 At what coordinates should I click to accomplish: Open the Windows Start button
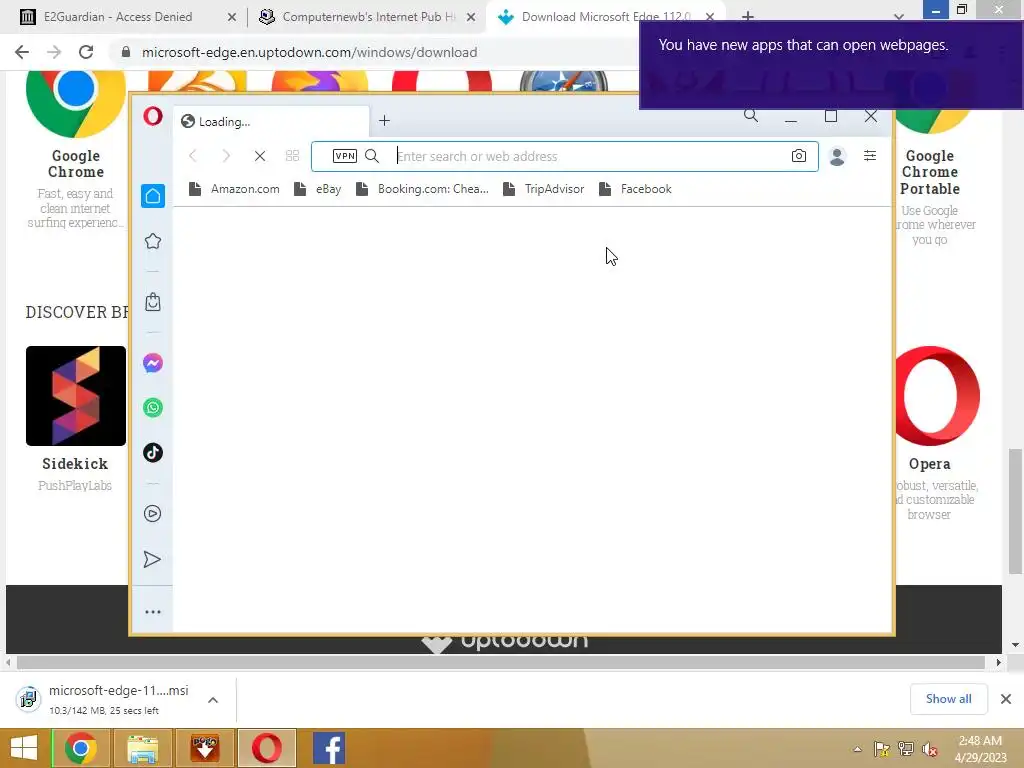point(24,748)
